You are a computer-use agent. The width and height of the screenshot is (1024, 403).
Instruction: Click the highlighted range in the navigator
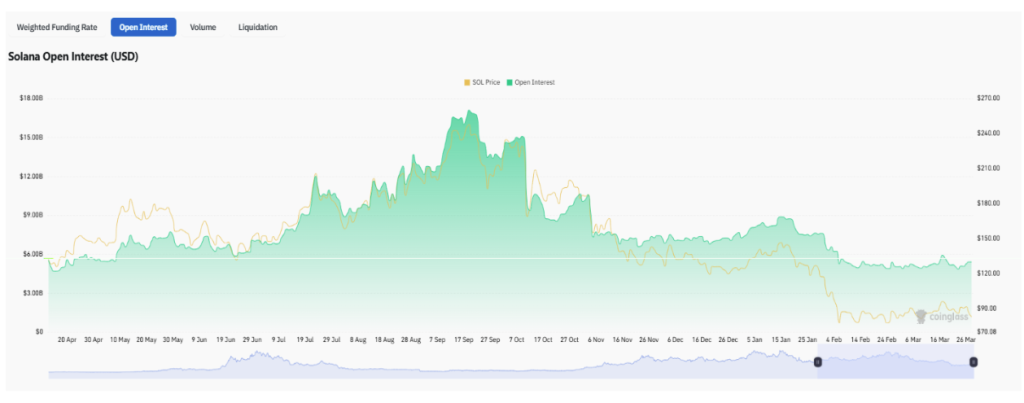coord(895,369)
